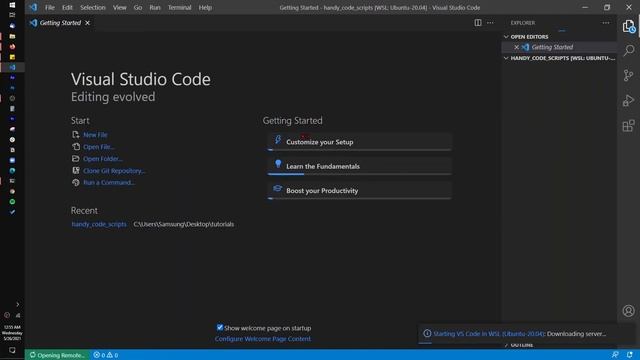Screen dimensions: 640x360
Task: Open the Boost your Productivity walkthrough
Action: (x=360, y=191)
